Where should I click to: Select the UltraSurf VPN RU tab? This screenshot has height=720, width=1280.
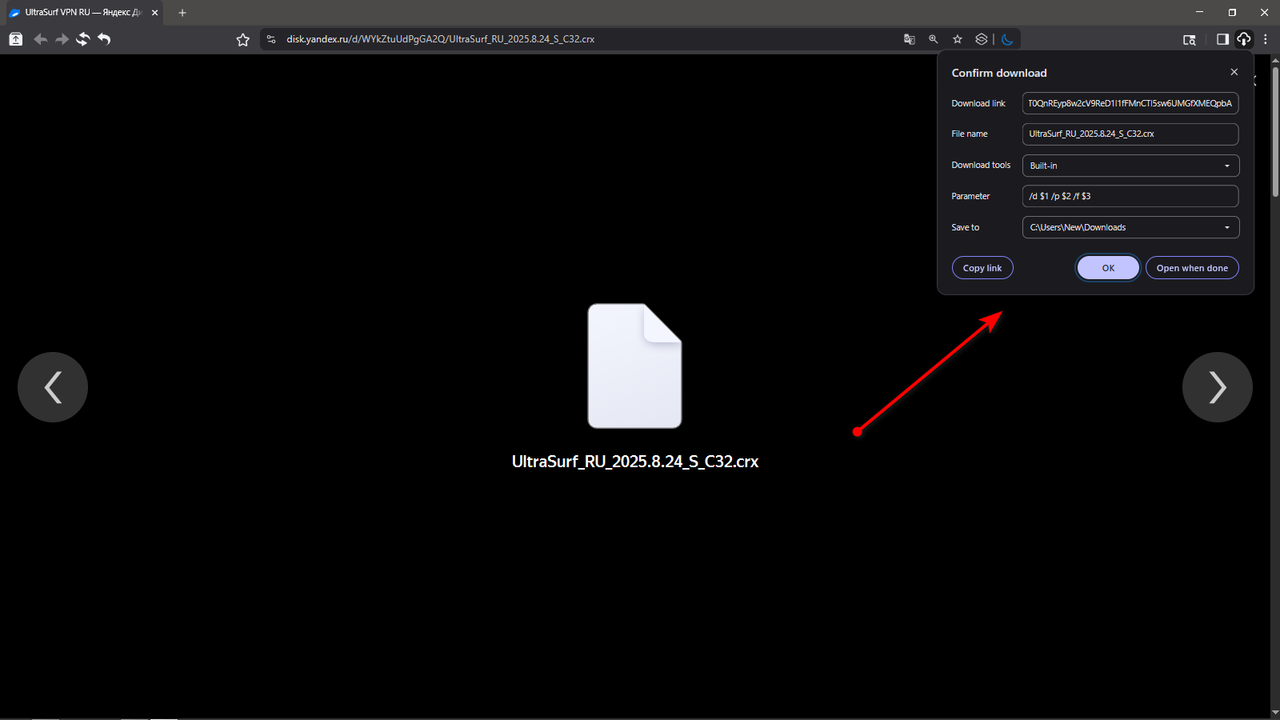tap(82, 13)
